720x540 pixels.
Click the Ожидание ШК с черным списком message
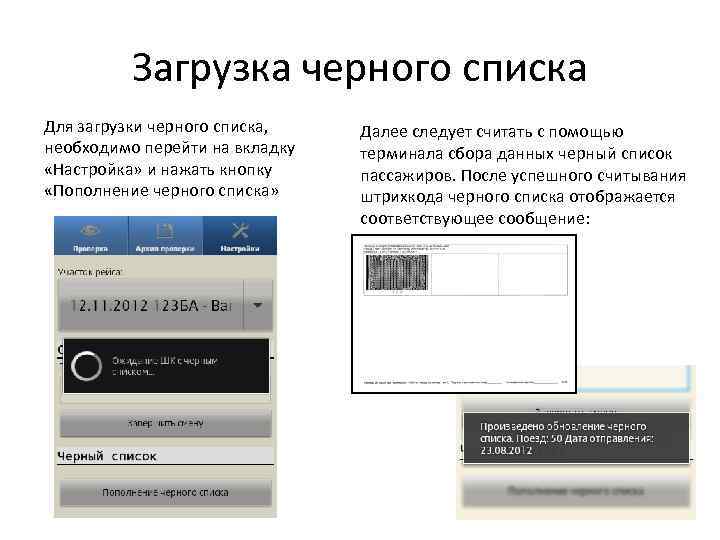click(x=165, y=366)
